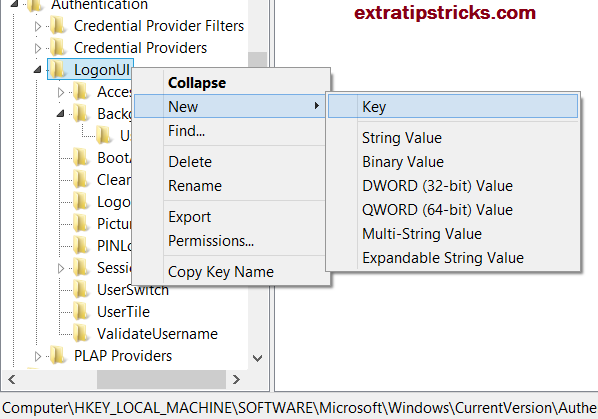Collapse the LogonUI tree node
This screenshot has width=598, height=419.
37,70
